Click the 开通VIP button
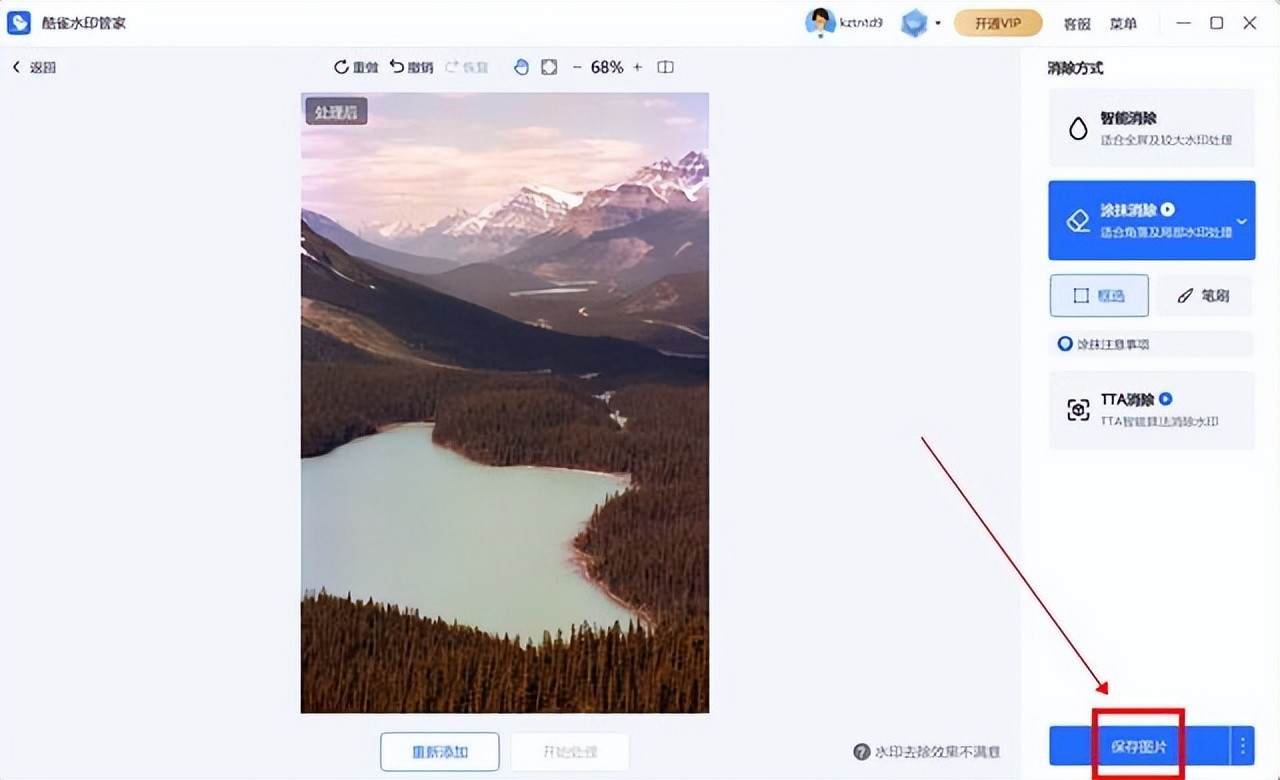Viewport: 1280px width, 780px height. click(x=997, y=23)
